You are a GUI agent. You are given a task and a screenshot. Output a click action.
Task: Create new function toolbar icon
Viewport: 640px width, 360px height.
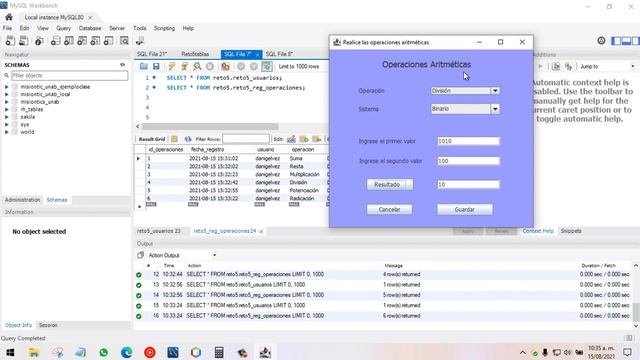109,41
